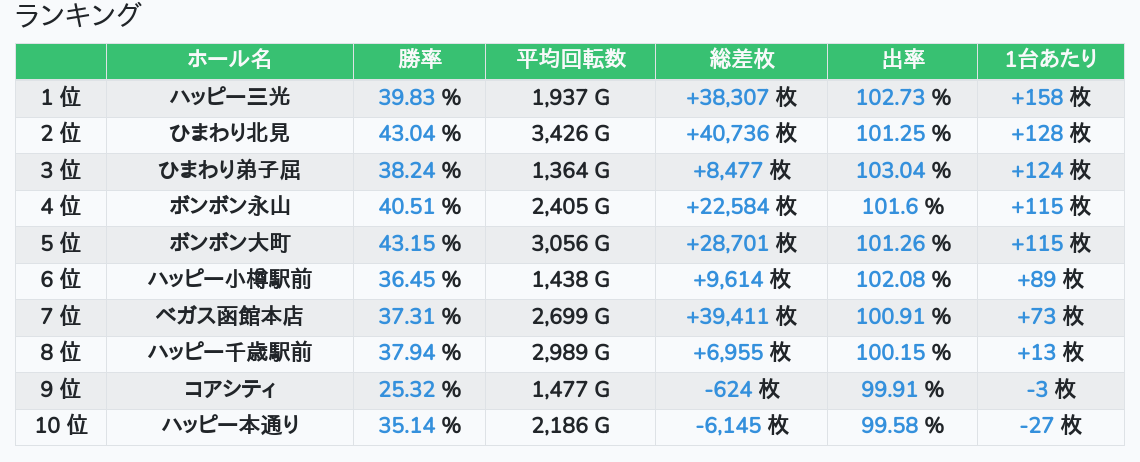Open the ハッピー小樽駅前 hall entry

click(230, 279)
